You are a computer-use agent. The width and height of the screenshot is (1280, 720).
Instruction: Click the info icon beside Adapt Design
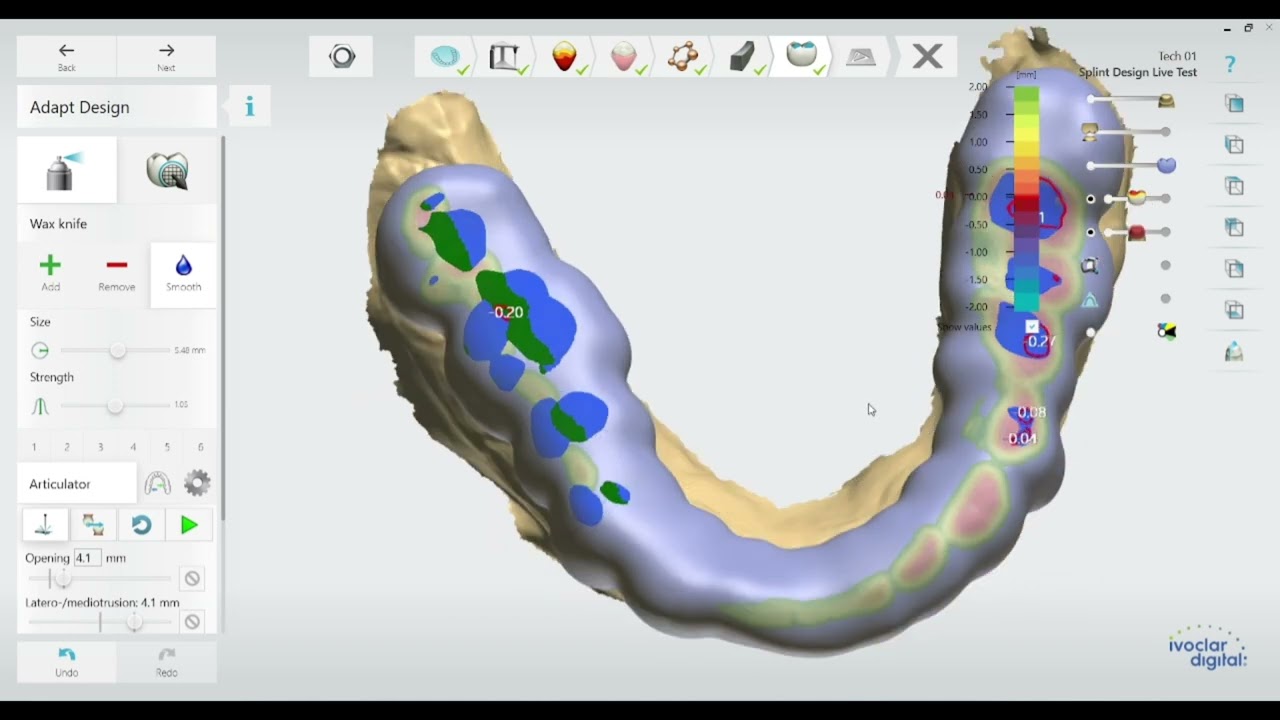tap(250, 106)
